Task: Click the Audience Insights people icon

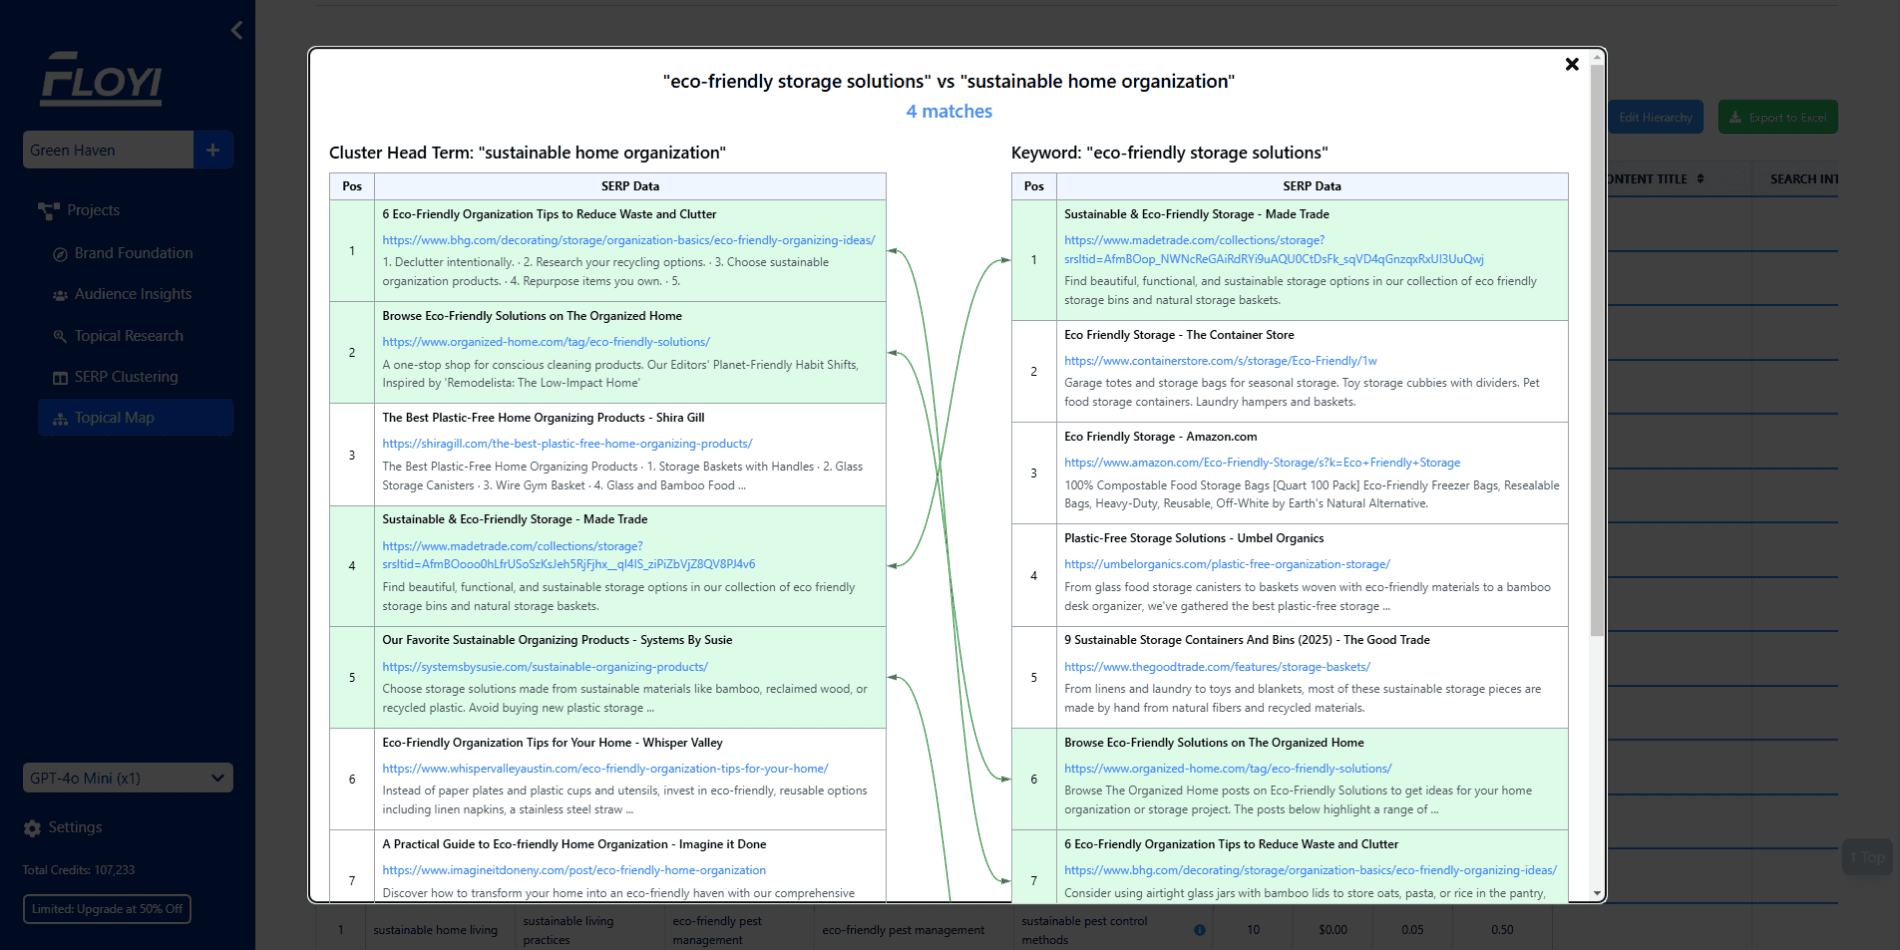Action: pyautogui.click(x=60, y=295)
